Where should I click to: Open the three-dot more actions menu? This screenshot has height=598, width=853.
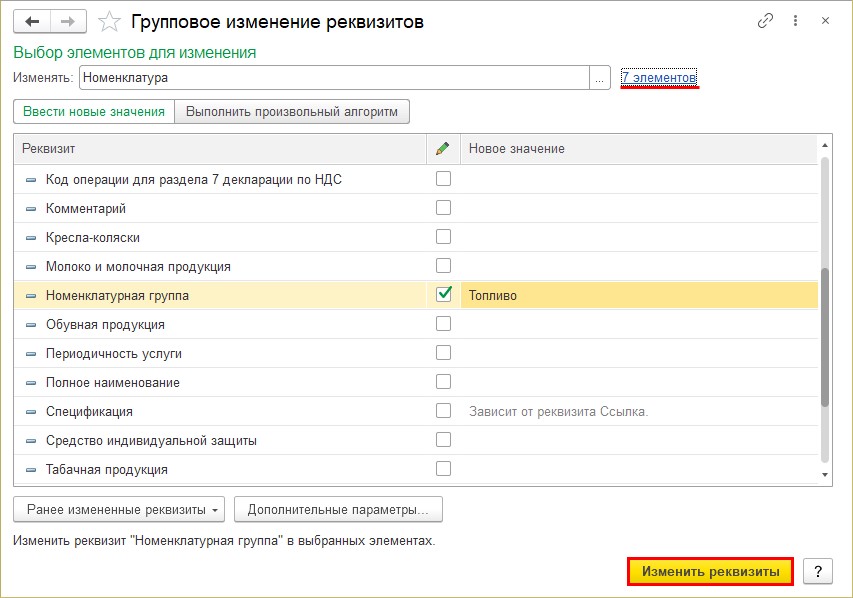click(x=795, y=20)
